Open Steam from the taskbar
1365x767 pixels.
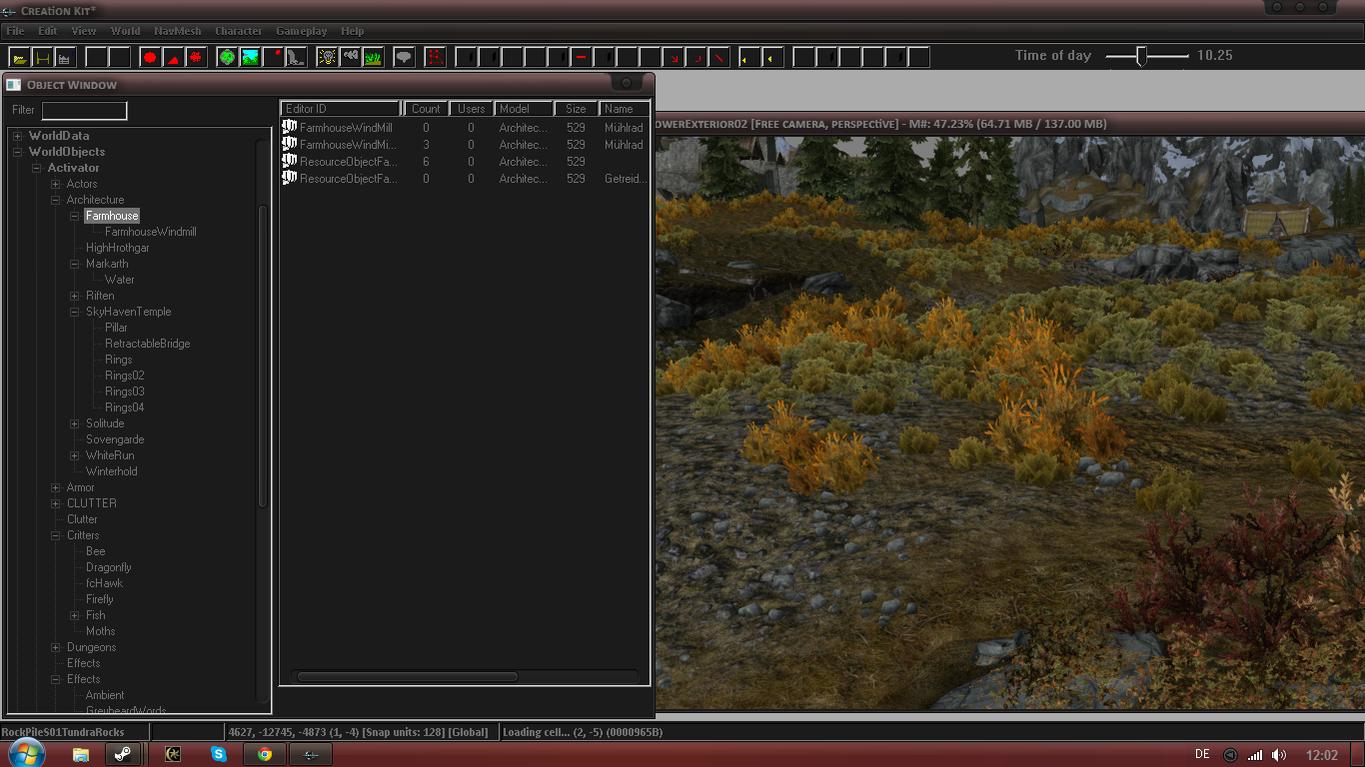point(123,755)
